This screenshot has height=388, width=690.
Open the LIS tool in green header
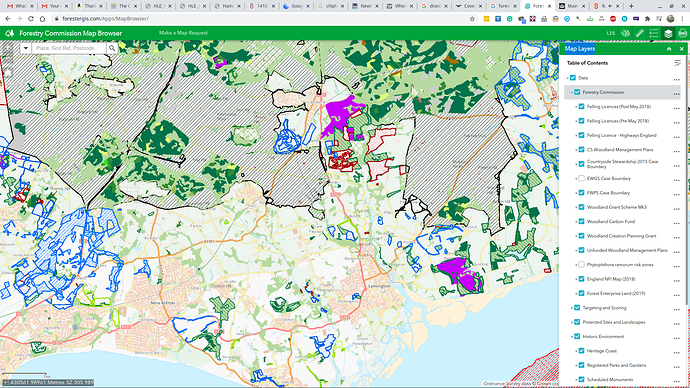point(611,33)
